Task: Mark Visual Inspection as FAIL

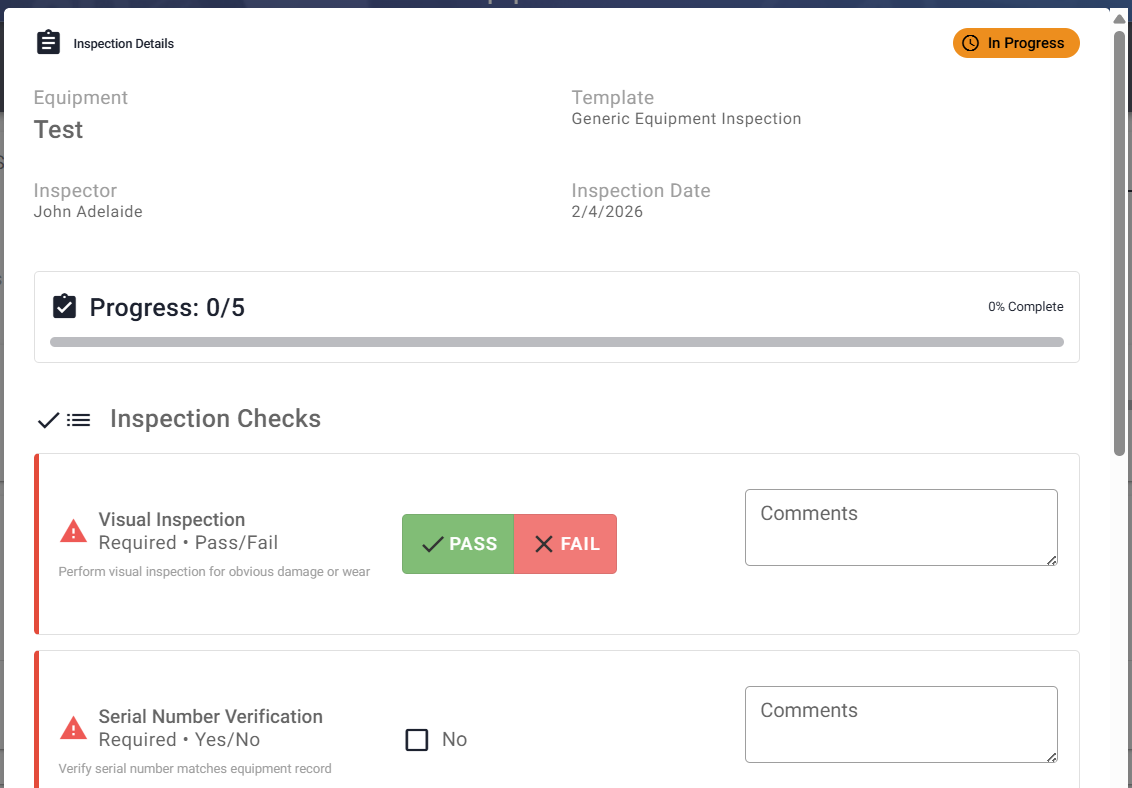Action: [565, 544]
